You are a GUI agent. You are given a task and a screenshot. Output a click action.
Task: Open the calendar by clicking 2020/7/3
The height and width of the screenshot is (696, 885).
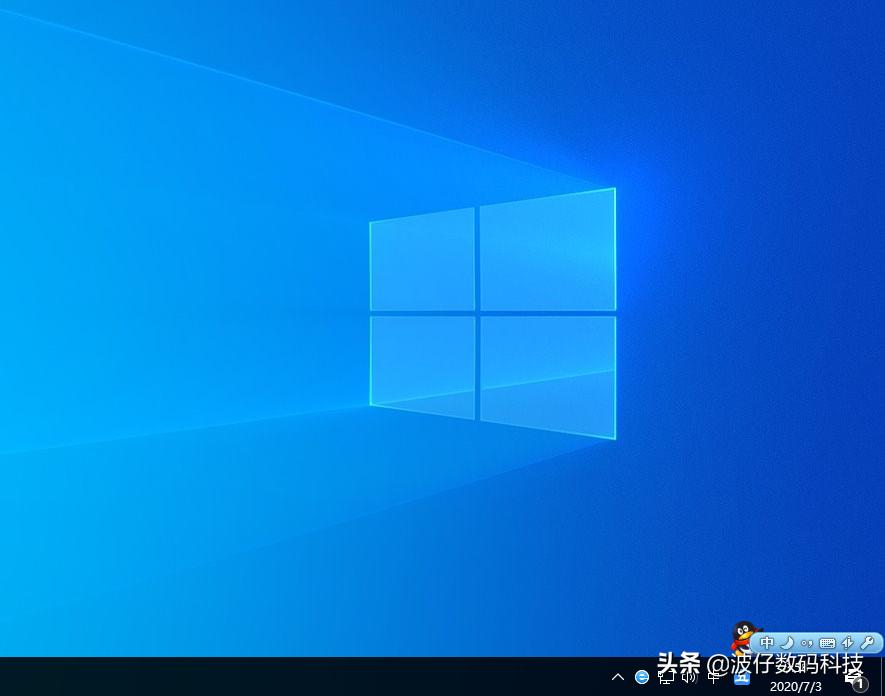point(795,687)
